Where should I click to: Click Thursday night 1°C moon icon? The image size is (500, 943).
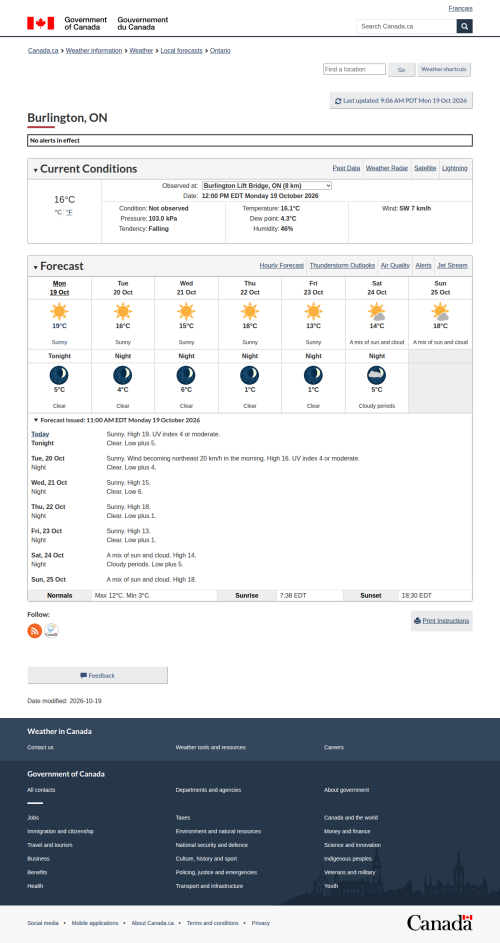(x=250, y=375)
